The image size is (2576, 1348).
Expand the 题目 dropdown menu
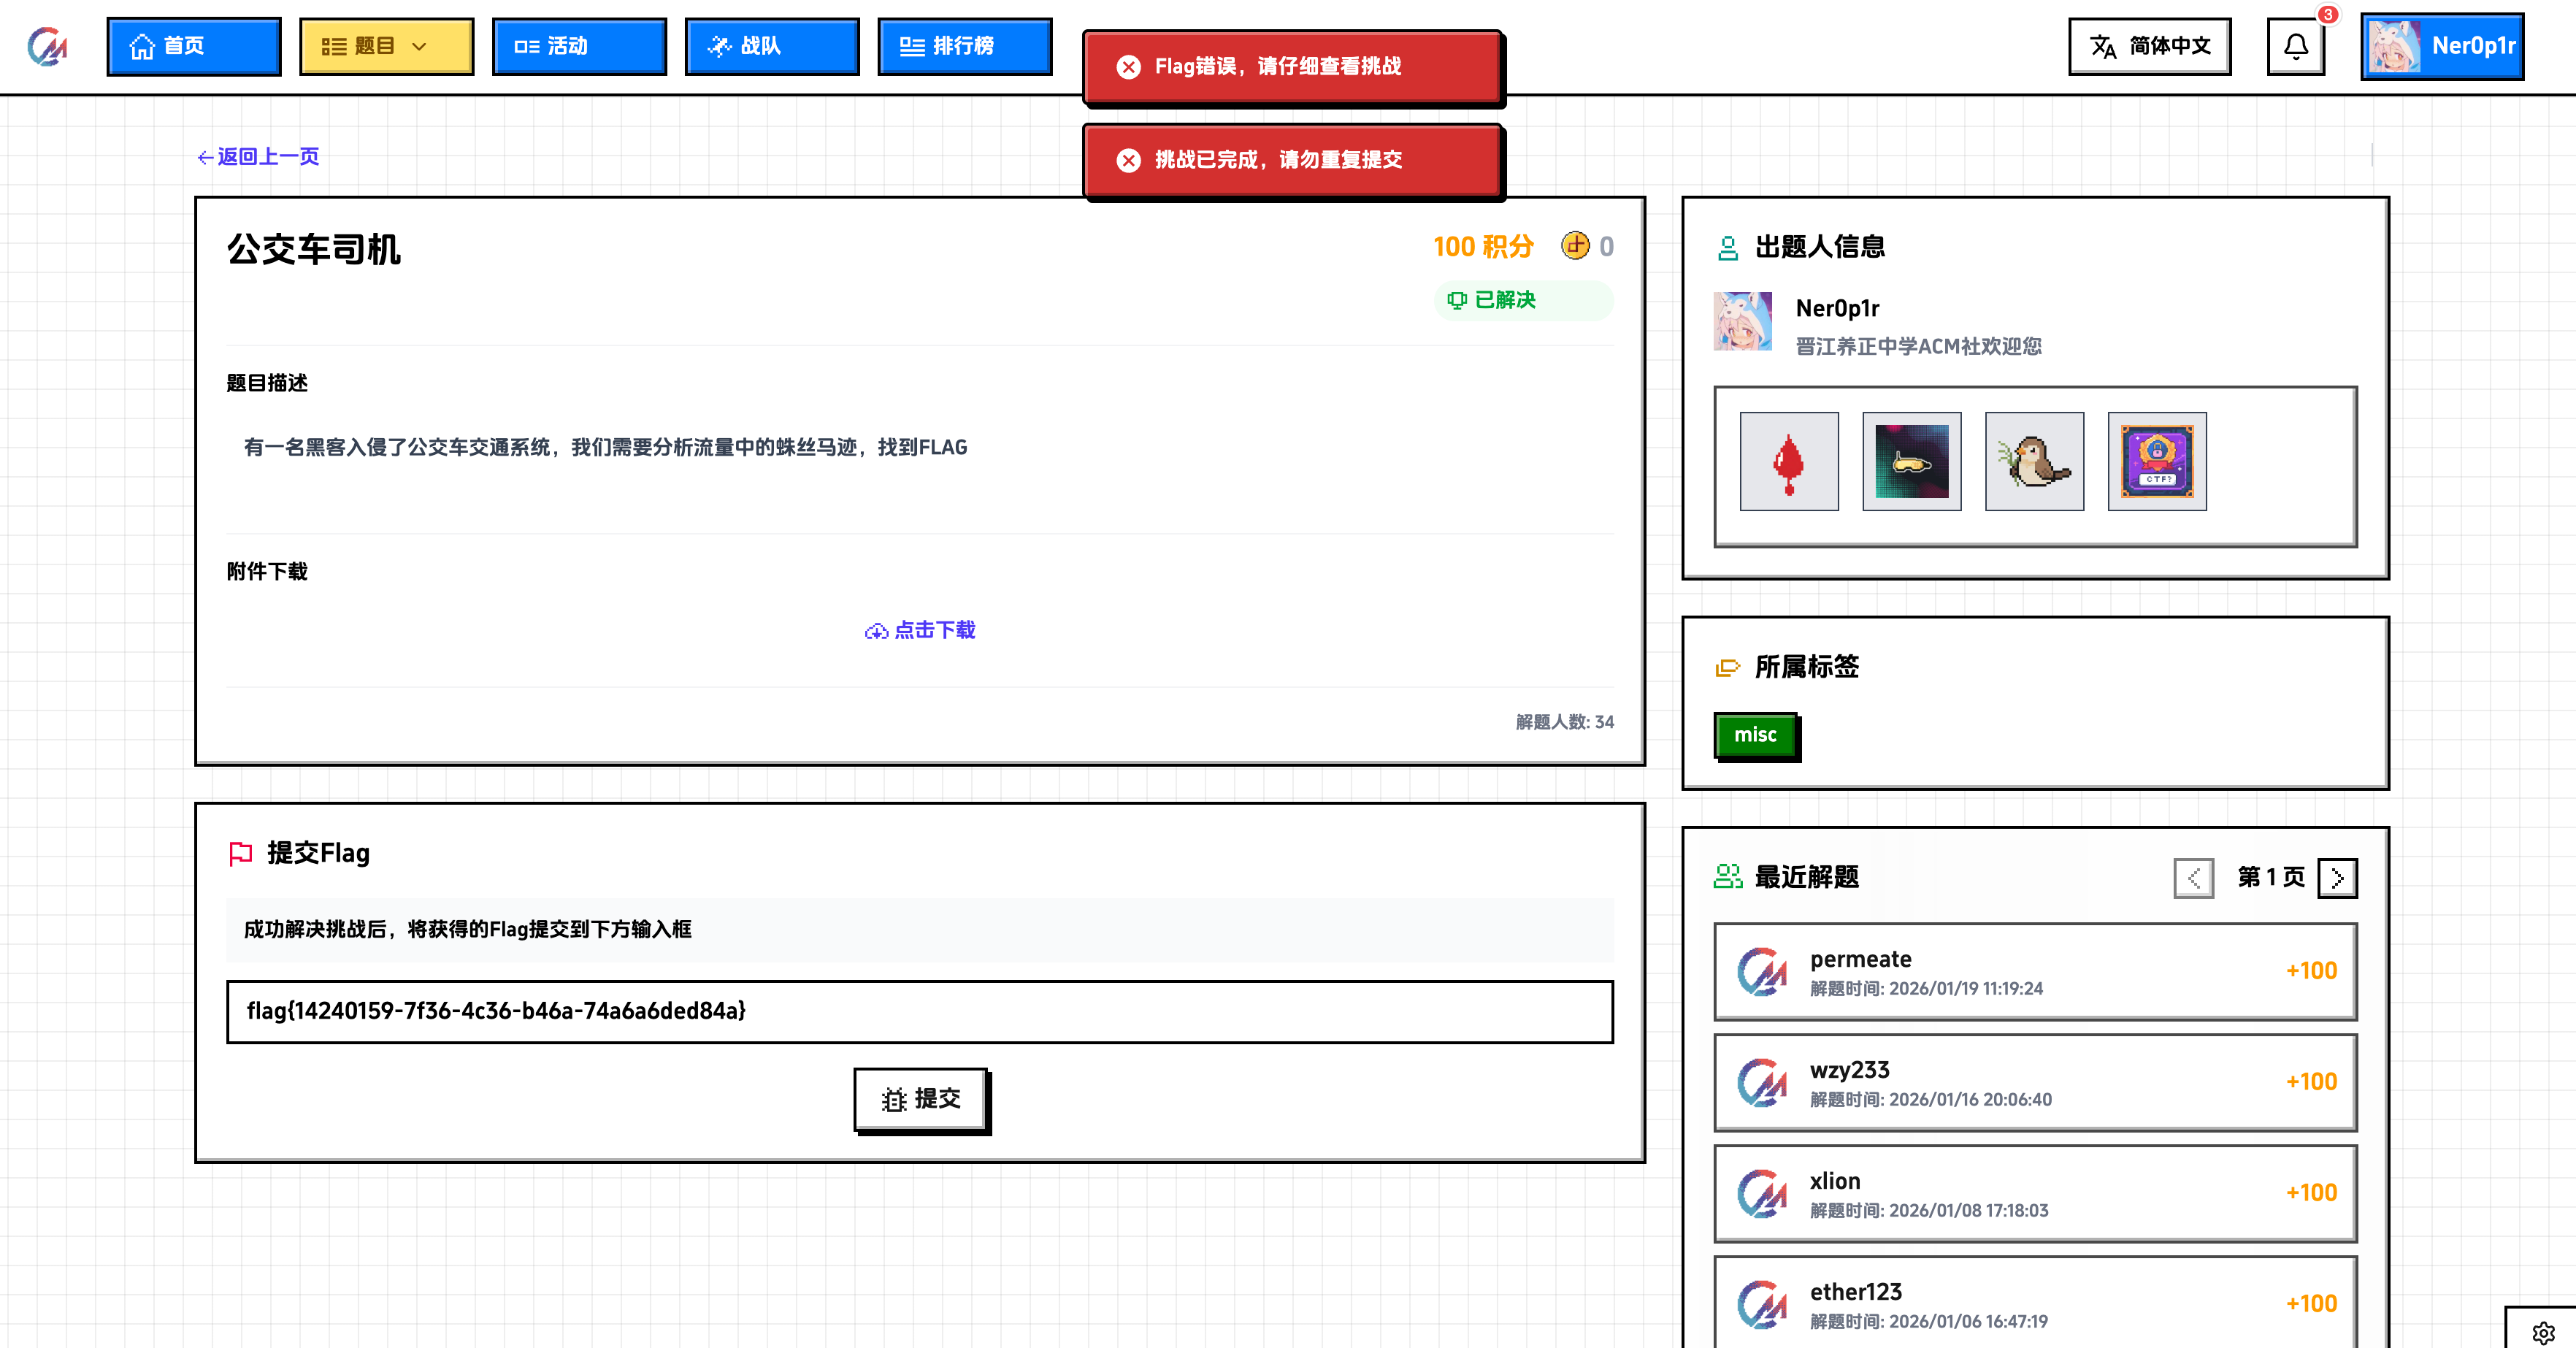coord(386,46)
